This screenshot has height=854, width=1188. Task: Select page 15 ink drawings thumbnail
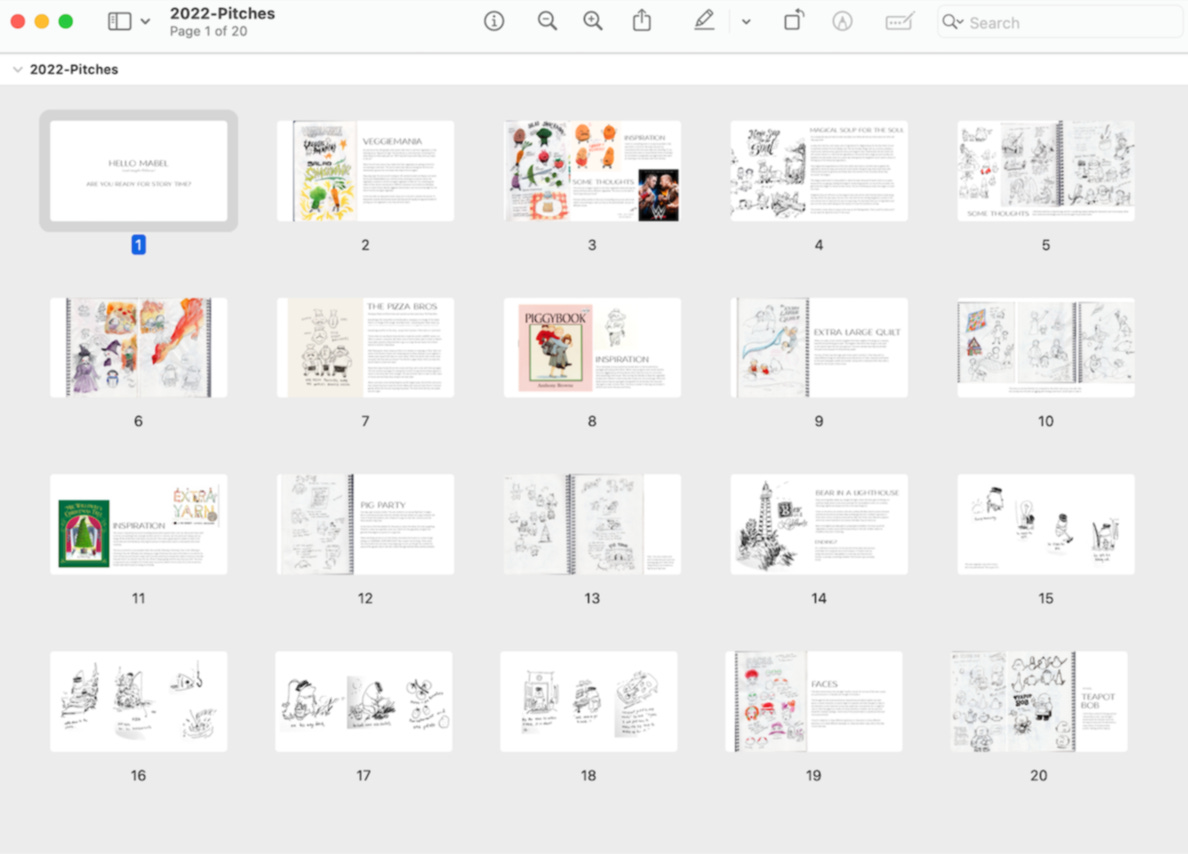1046,524
